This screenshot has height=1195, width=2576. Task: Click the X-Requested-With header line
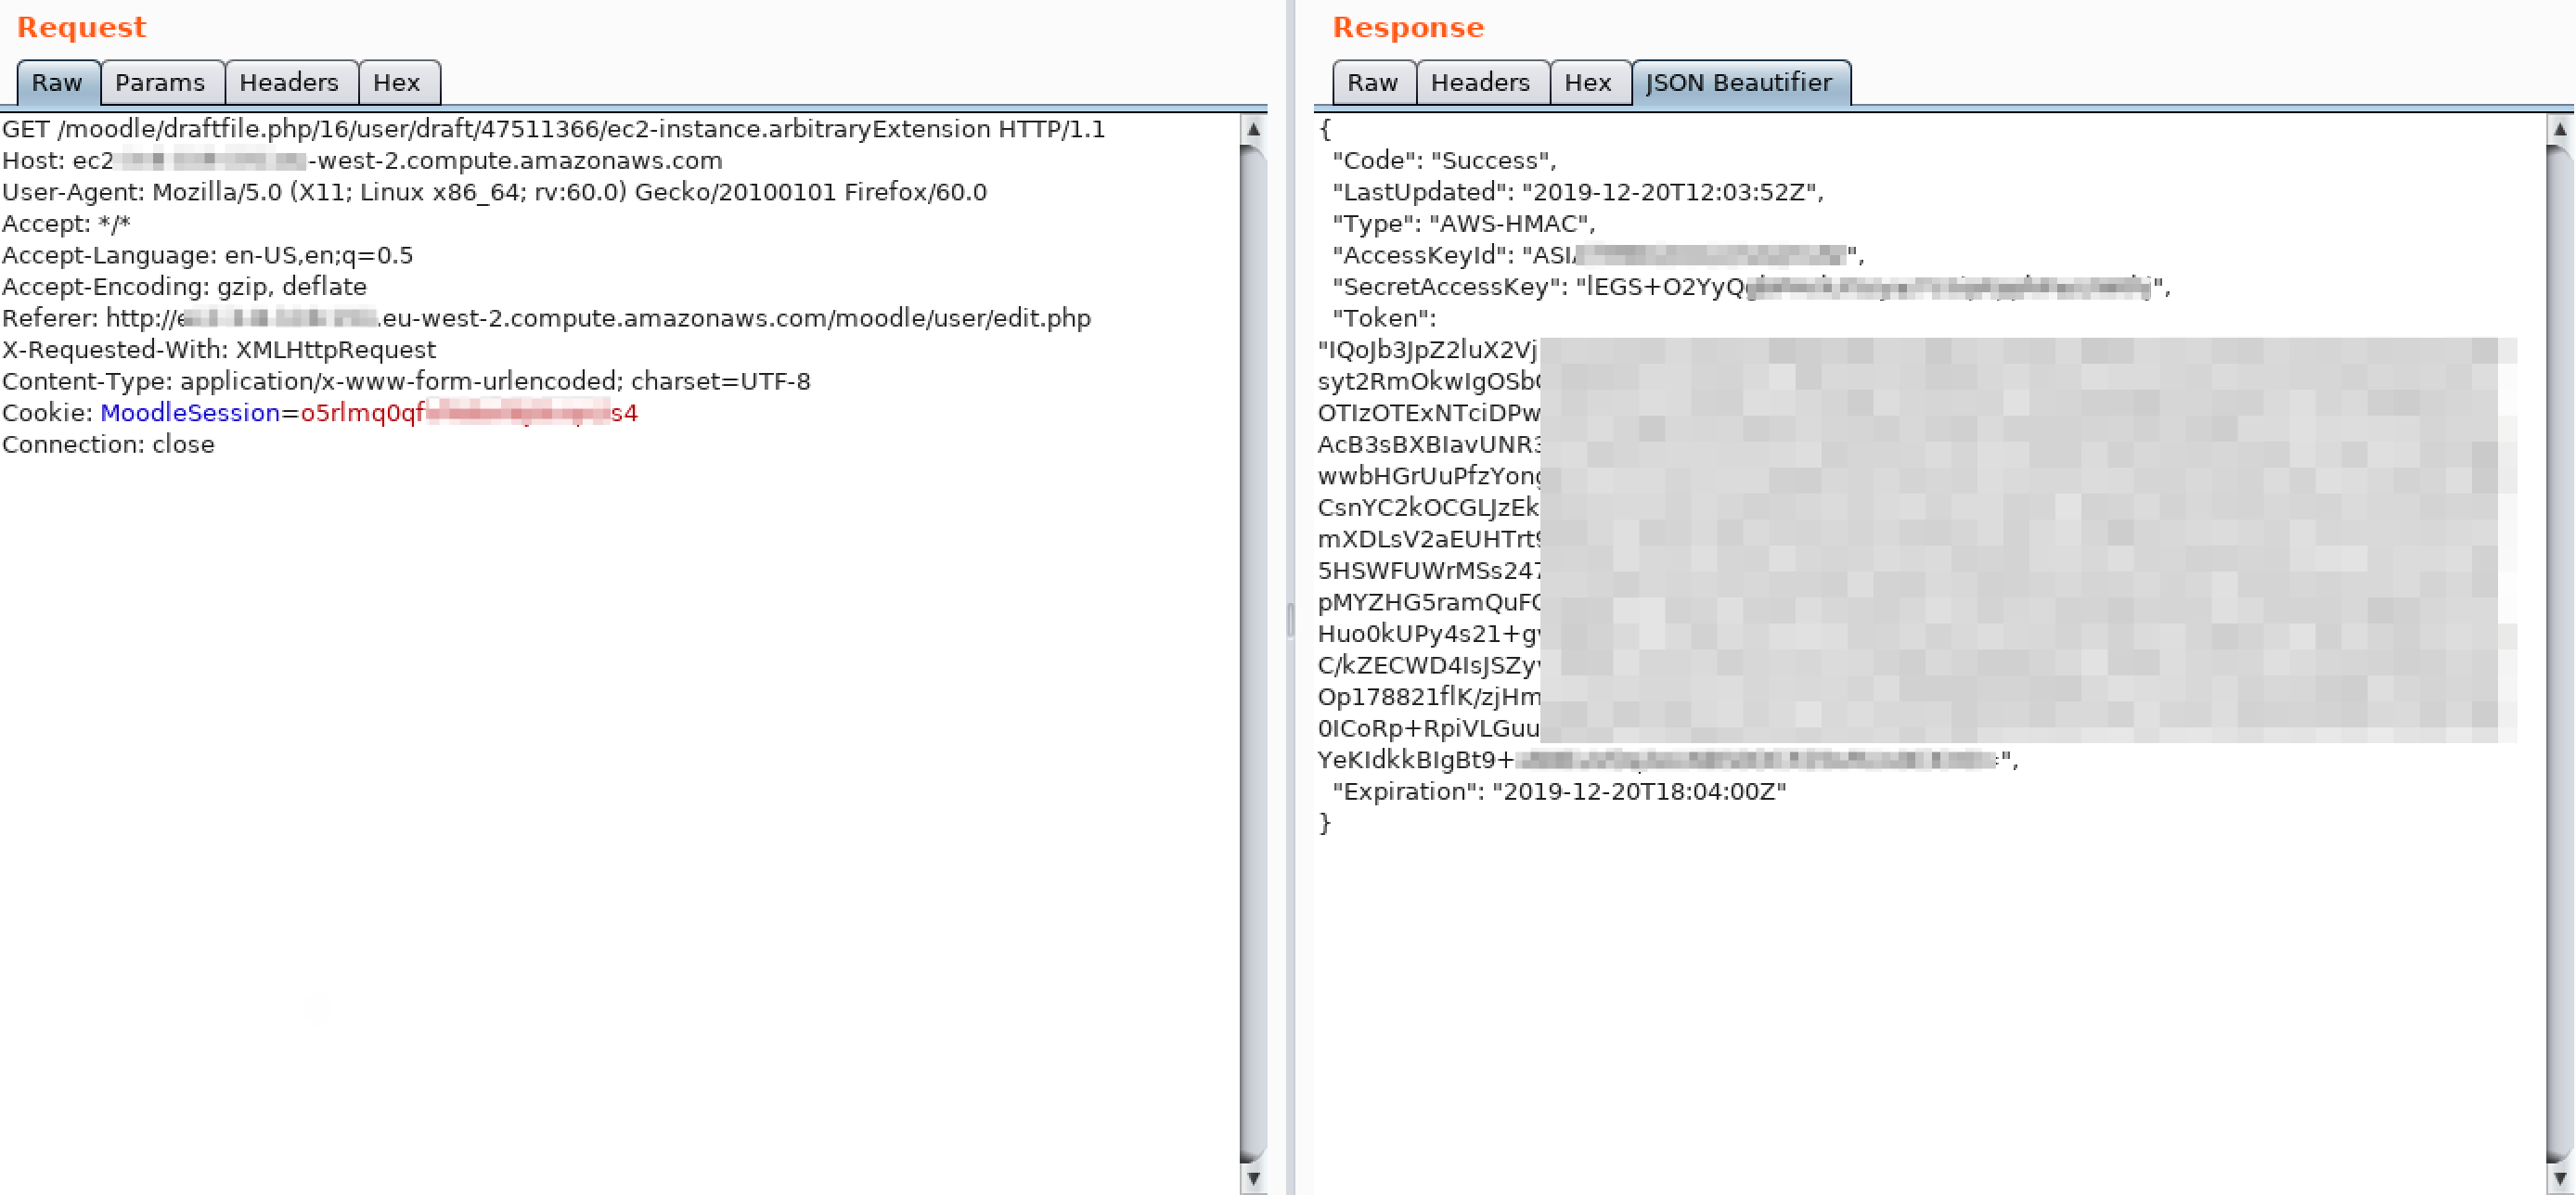[x=219, y=350]
